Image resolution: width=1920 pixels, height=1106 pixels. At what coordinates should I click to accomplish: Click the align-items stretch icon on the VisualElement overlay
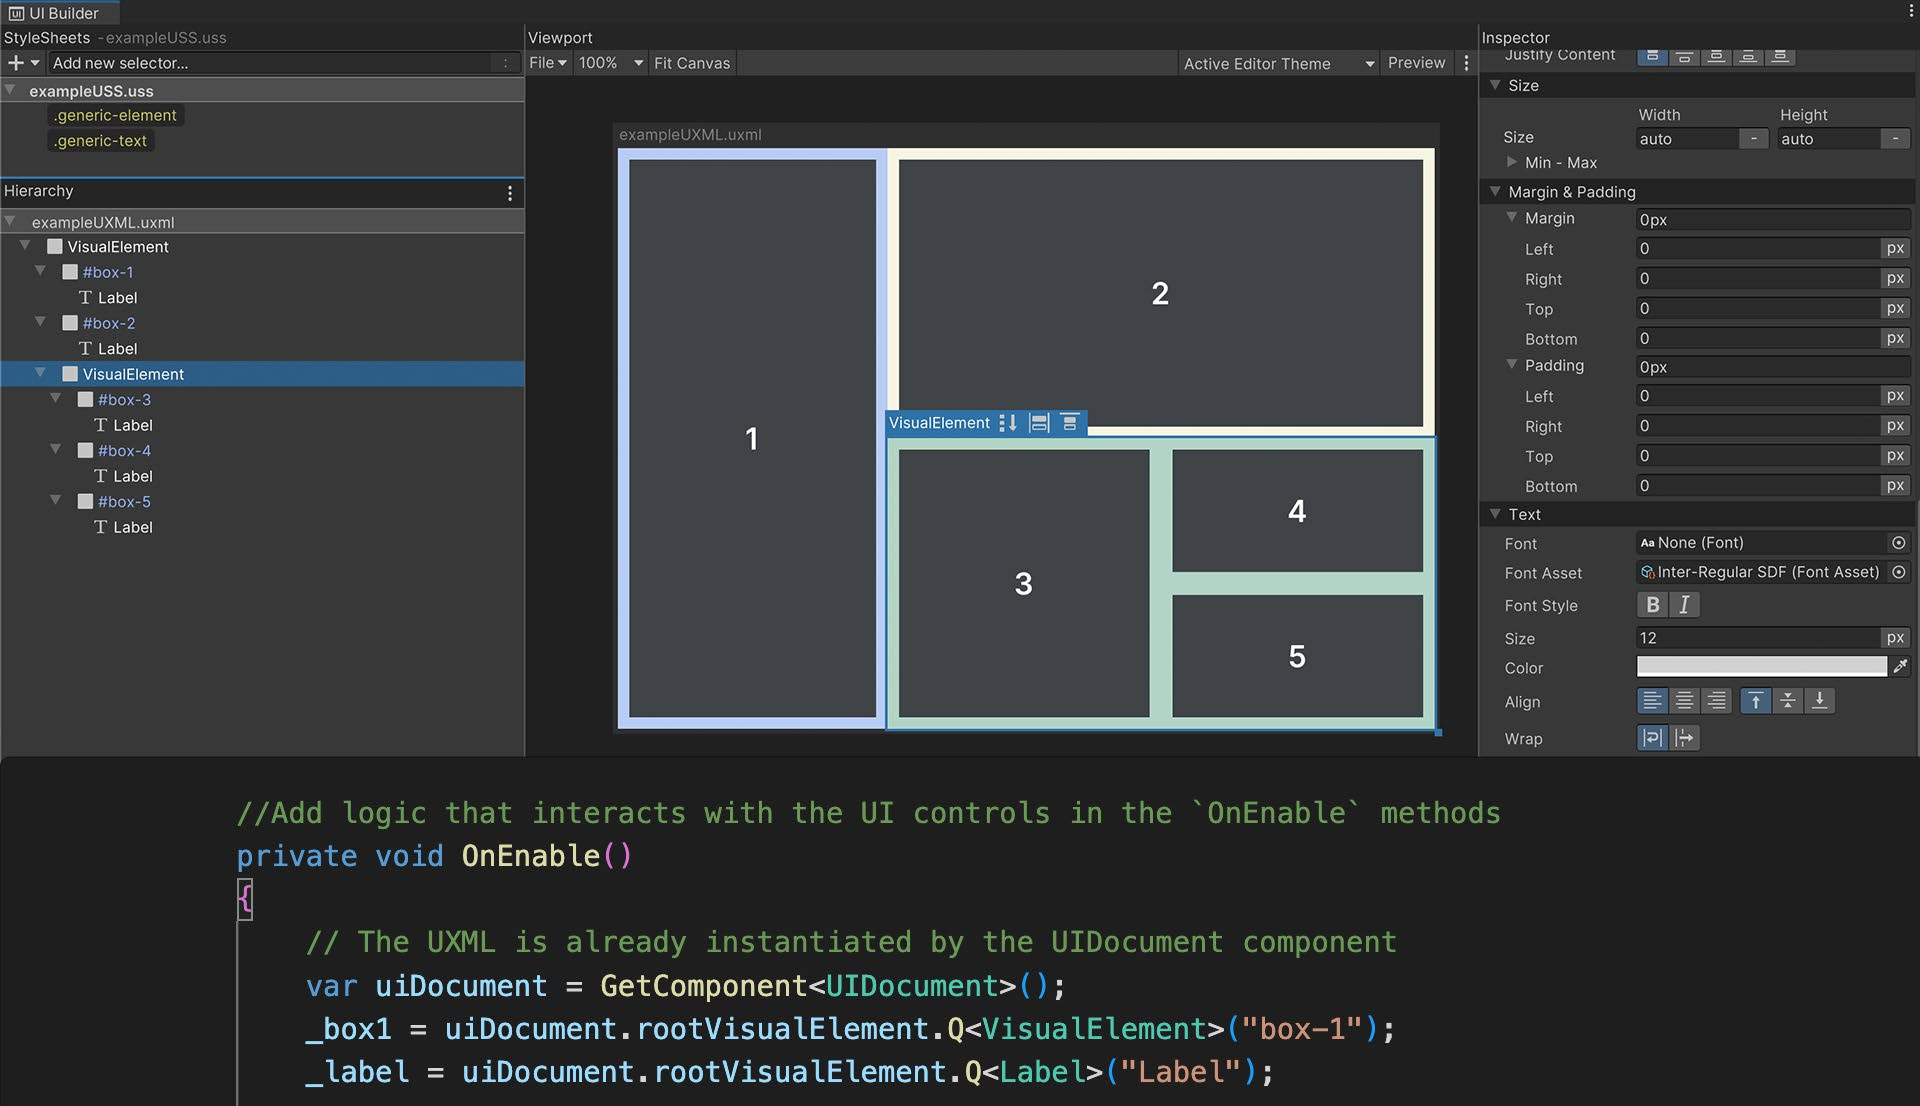[x=1039, y=423]
